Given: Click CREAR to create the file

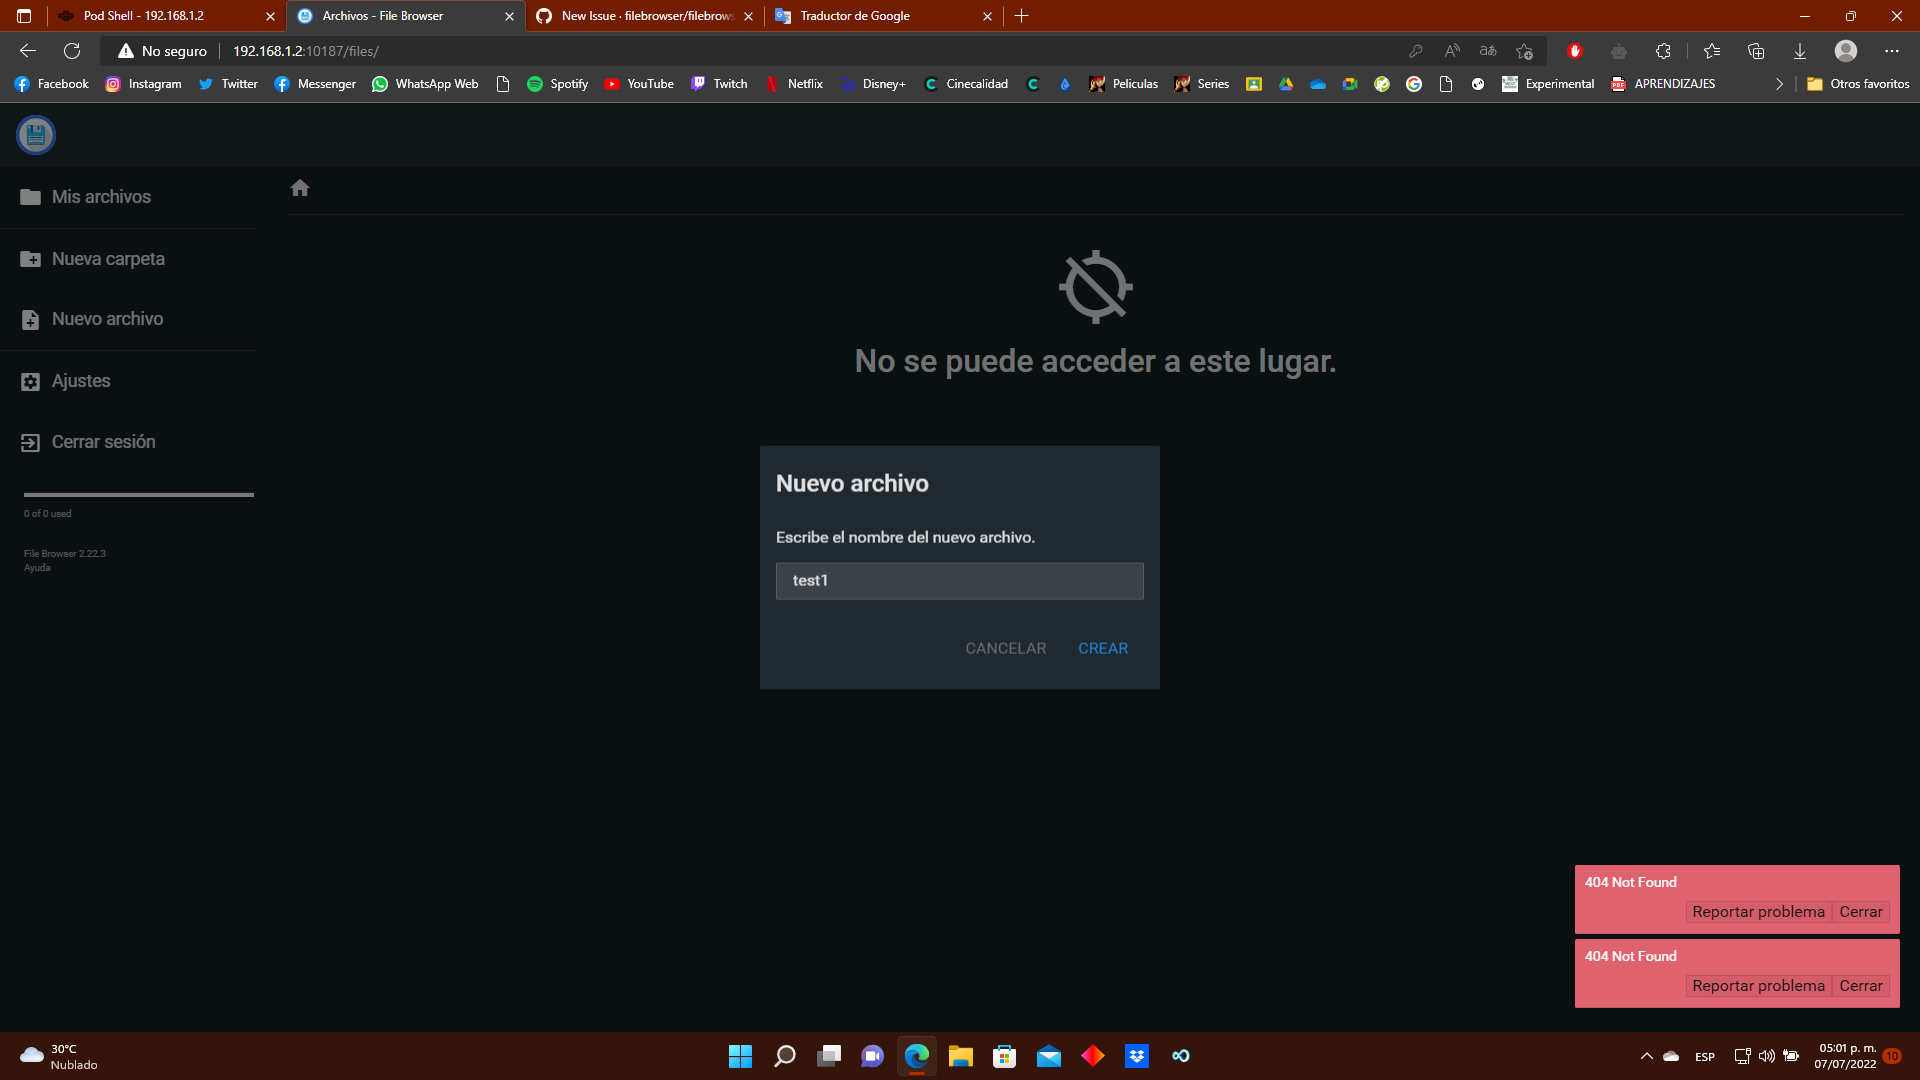Looking at the screenshot, I should click(x=1102, y=648).
